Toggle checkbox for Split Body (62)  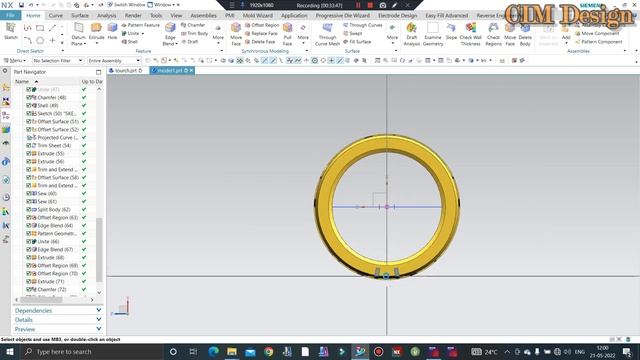[29, 209]
